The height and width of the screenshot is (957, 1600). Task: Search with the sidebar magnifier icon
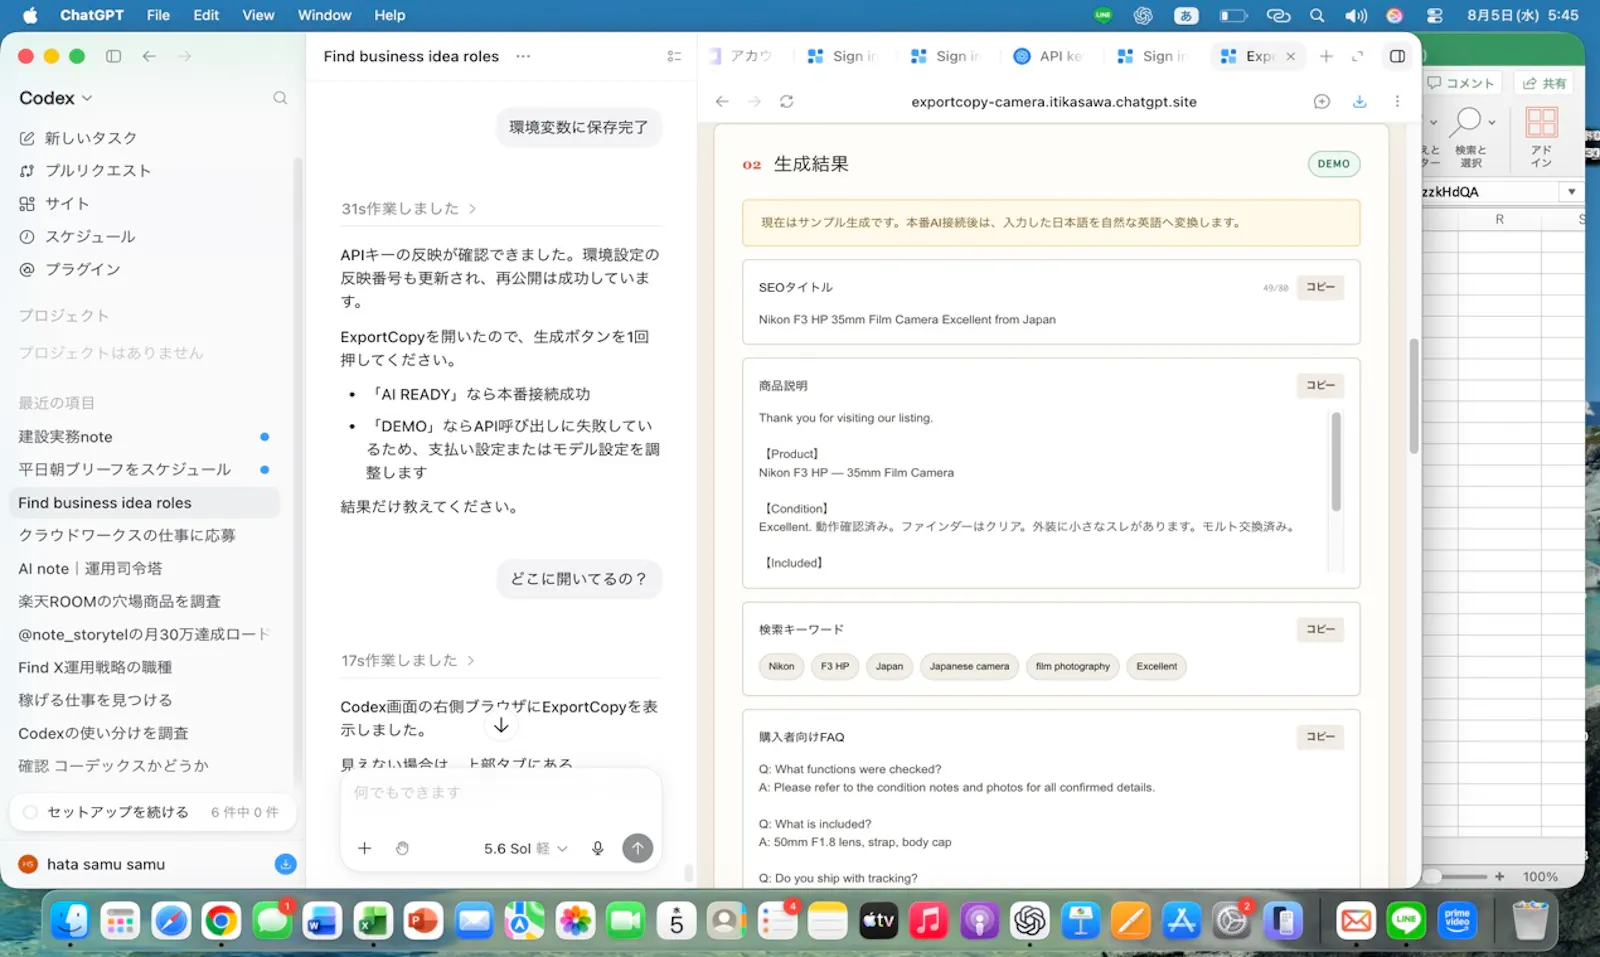point(280,98)
